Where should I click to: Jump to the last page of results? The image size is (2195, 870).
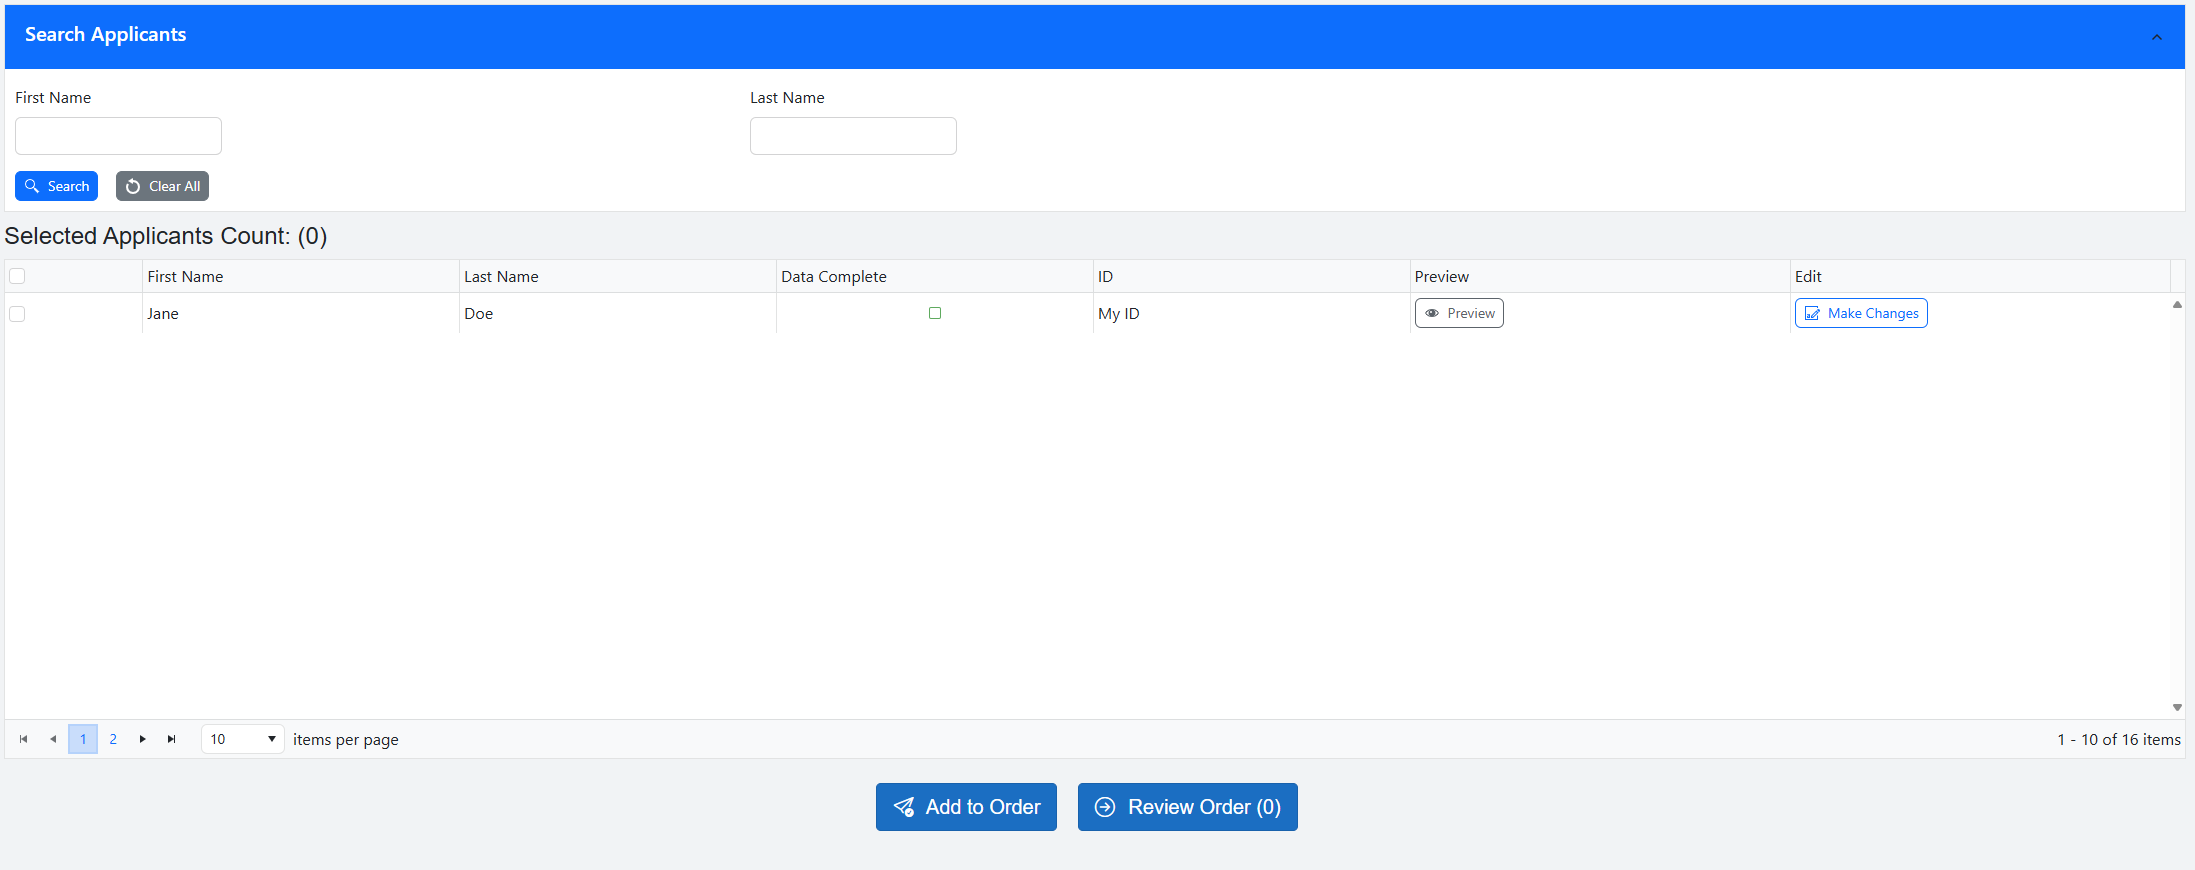click(x=171, y=739)
